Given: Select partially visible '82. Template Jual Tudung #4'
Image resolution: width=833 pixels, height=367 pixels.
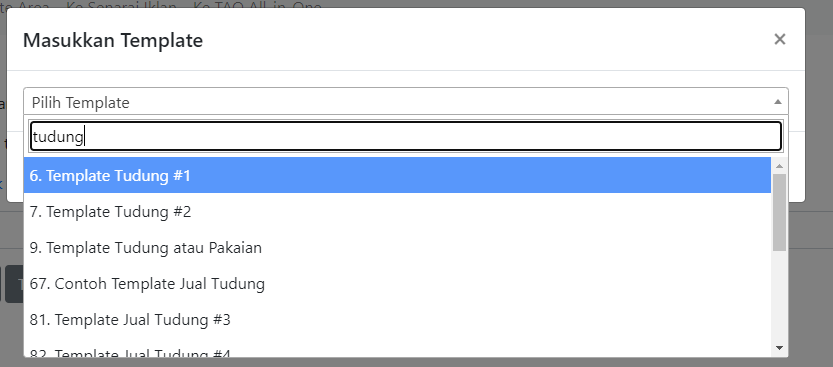Looking at the screenshot, I should (397, 348).
